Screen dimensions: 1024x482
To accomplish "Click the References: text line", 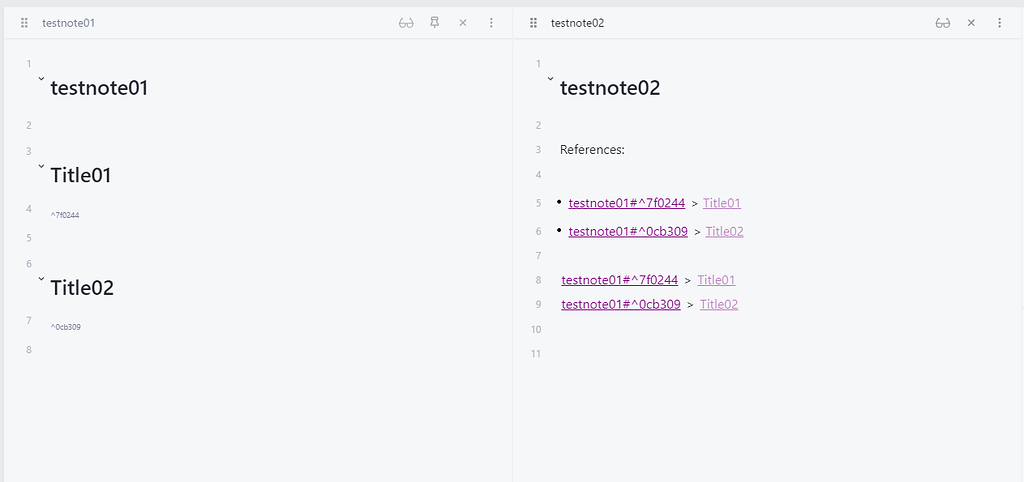I will coord(592,150).
